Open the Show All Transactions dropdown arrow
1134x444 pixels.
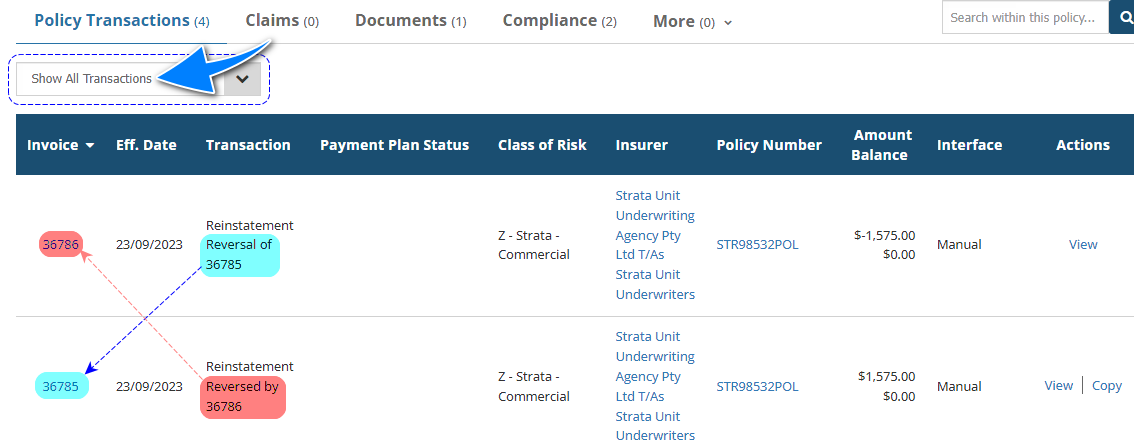pos(242,79)
